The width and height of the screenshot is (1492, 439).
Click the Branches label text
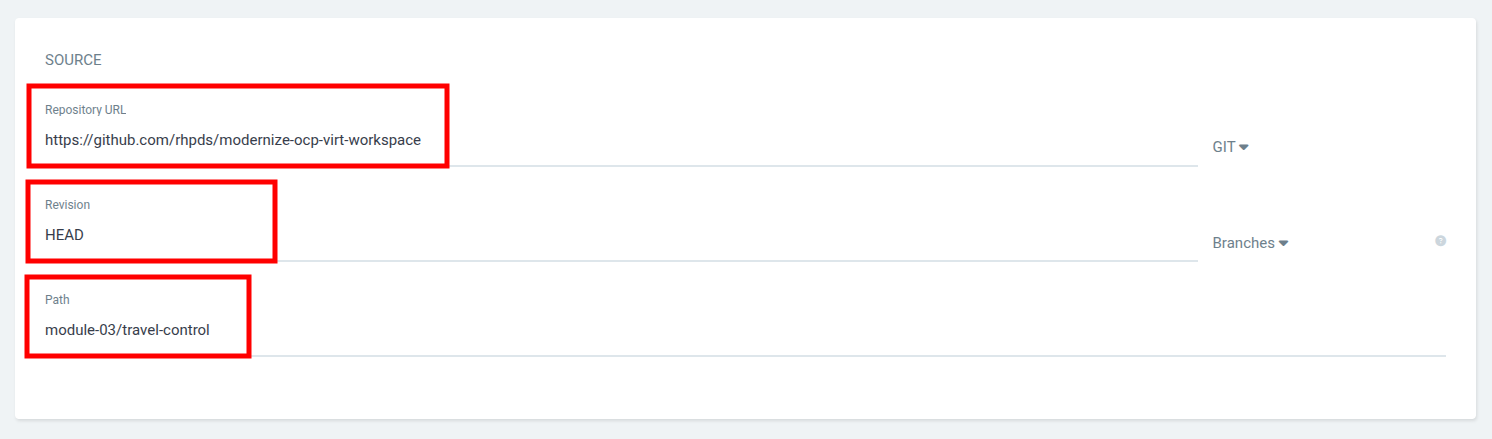coord(1243,243)
